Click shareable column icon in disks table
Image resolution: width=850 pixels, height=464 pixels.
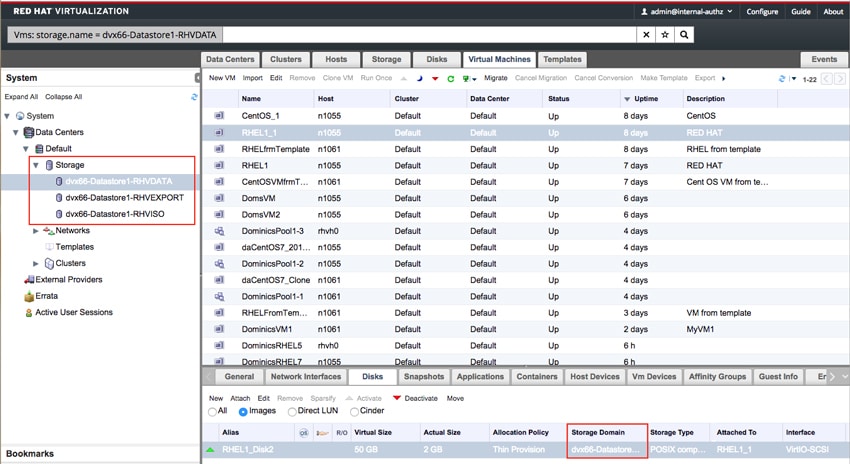coord(323,433)
